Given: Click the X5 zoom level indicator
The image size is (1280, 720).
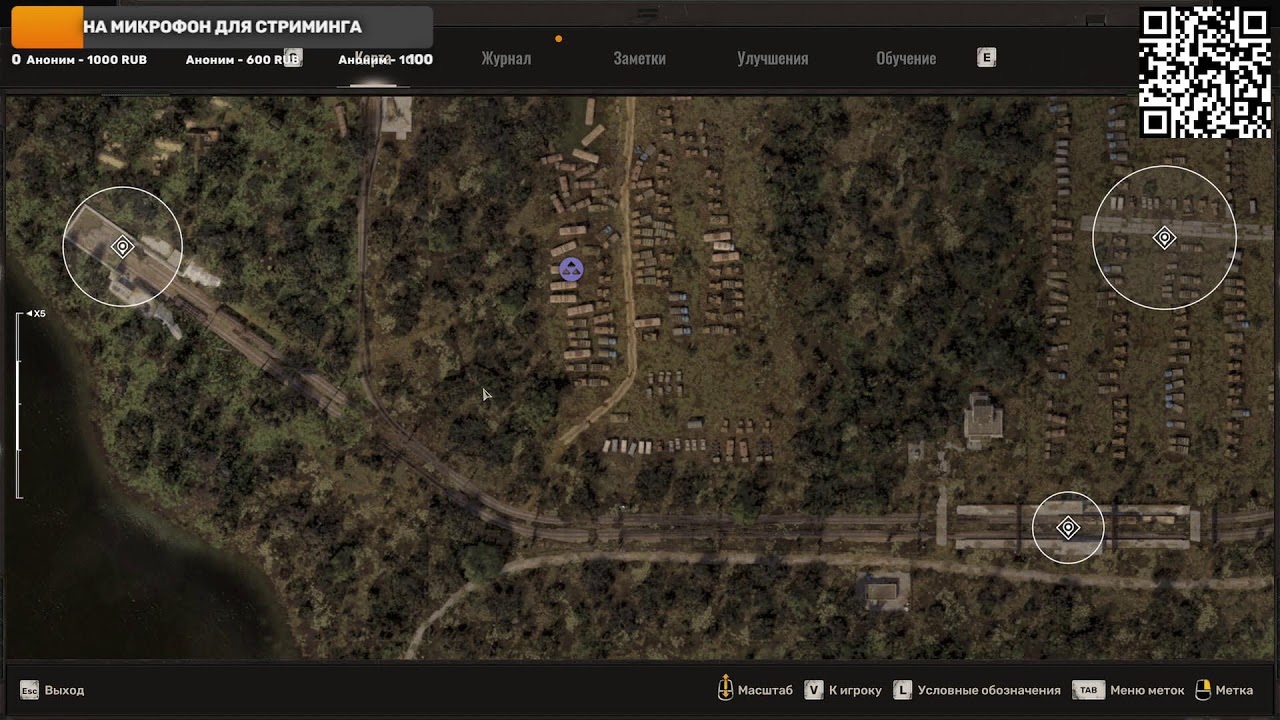Looking at the screenshot, I should point(36,314).
